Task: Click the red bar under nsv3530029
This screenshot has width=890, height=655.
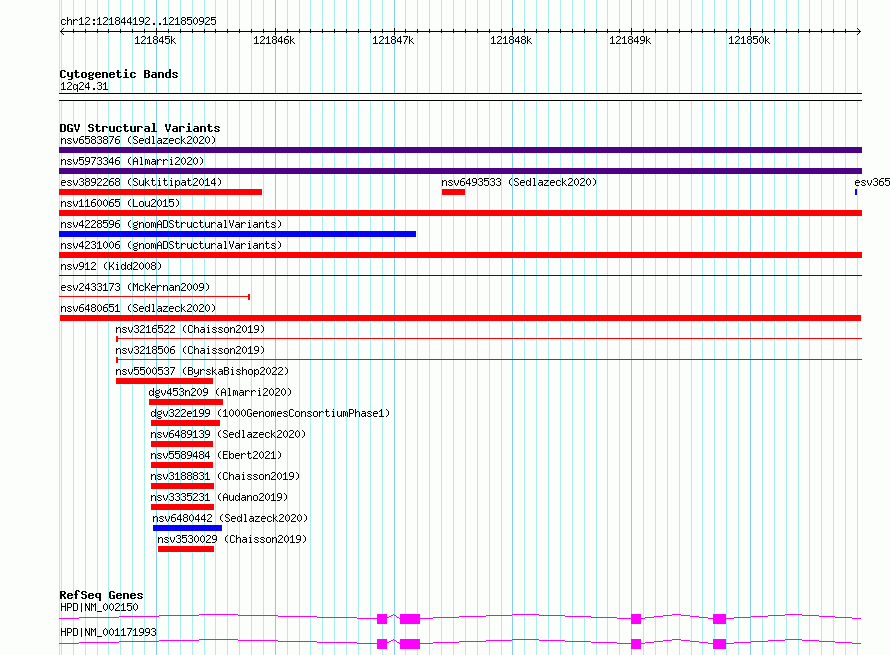Action: (186, 549)
